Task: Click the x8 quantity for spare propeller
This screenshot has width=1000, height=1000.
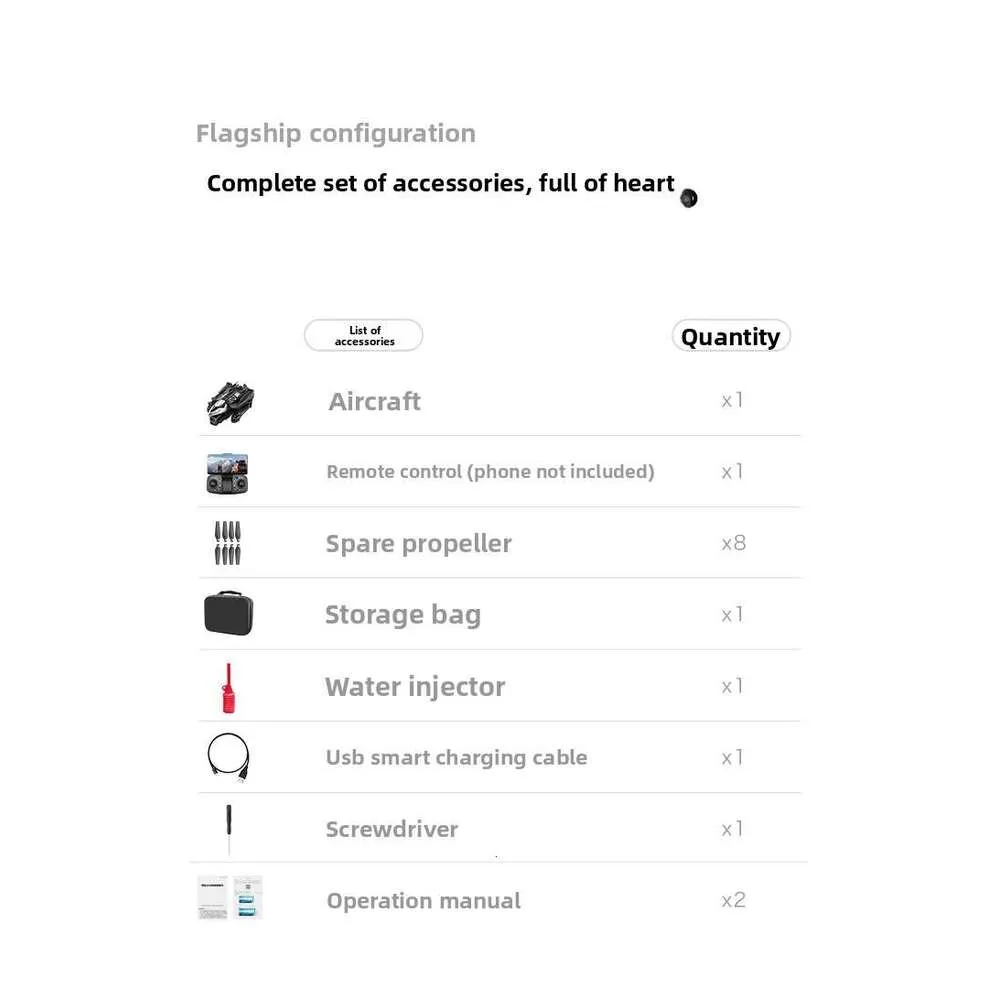Action: tap(734, 543)
